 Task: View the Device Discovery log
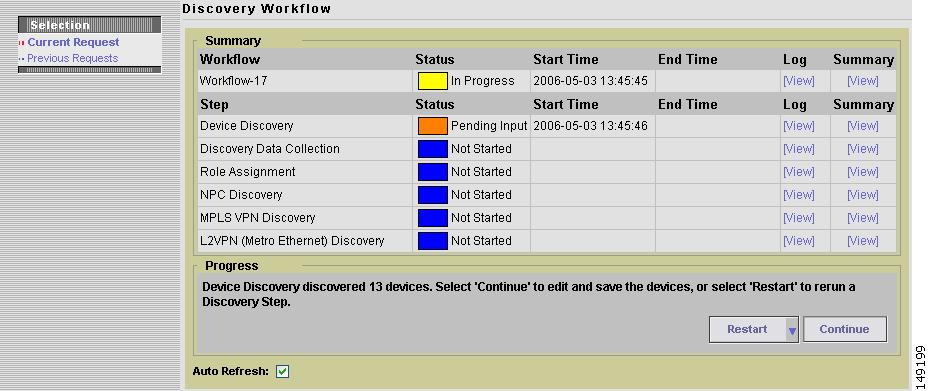tap(798, 126)
